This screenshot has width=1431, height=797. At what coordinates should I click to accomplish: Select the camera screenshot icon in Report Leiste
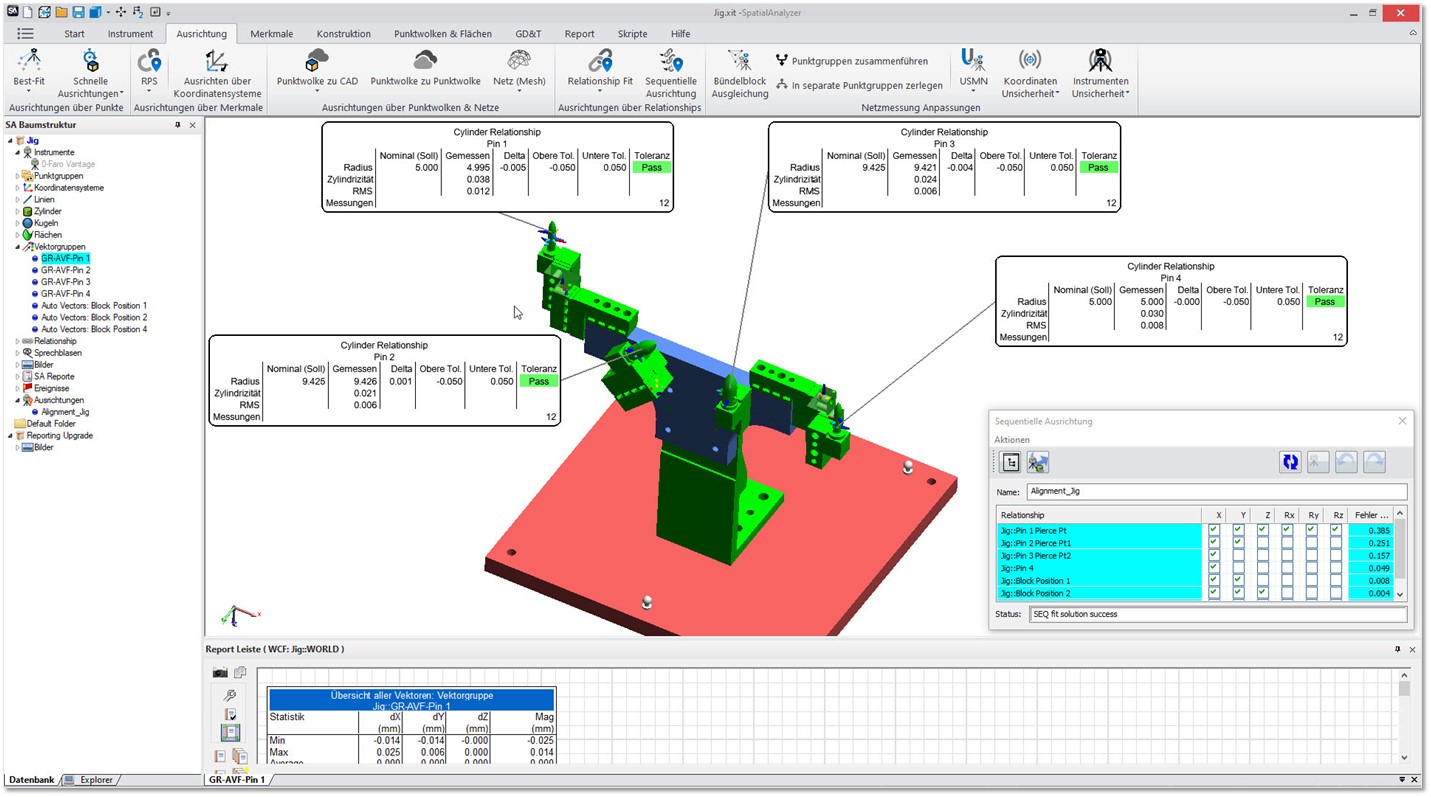222,672
